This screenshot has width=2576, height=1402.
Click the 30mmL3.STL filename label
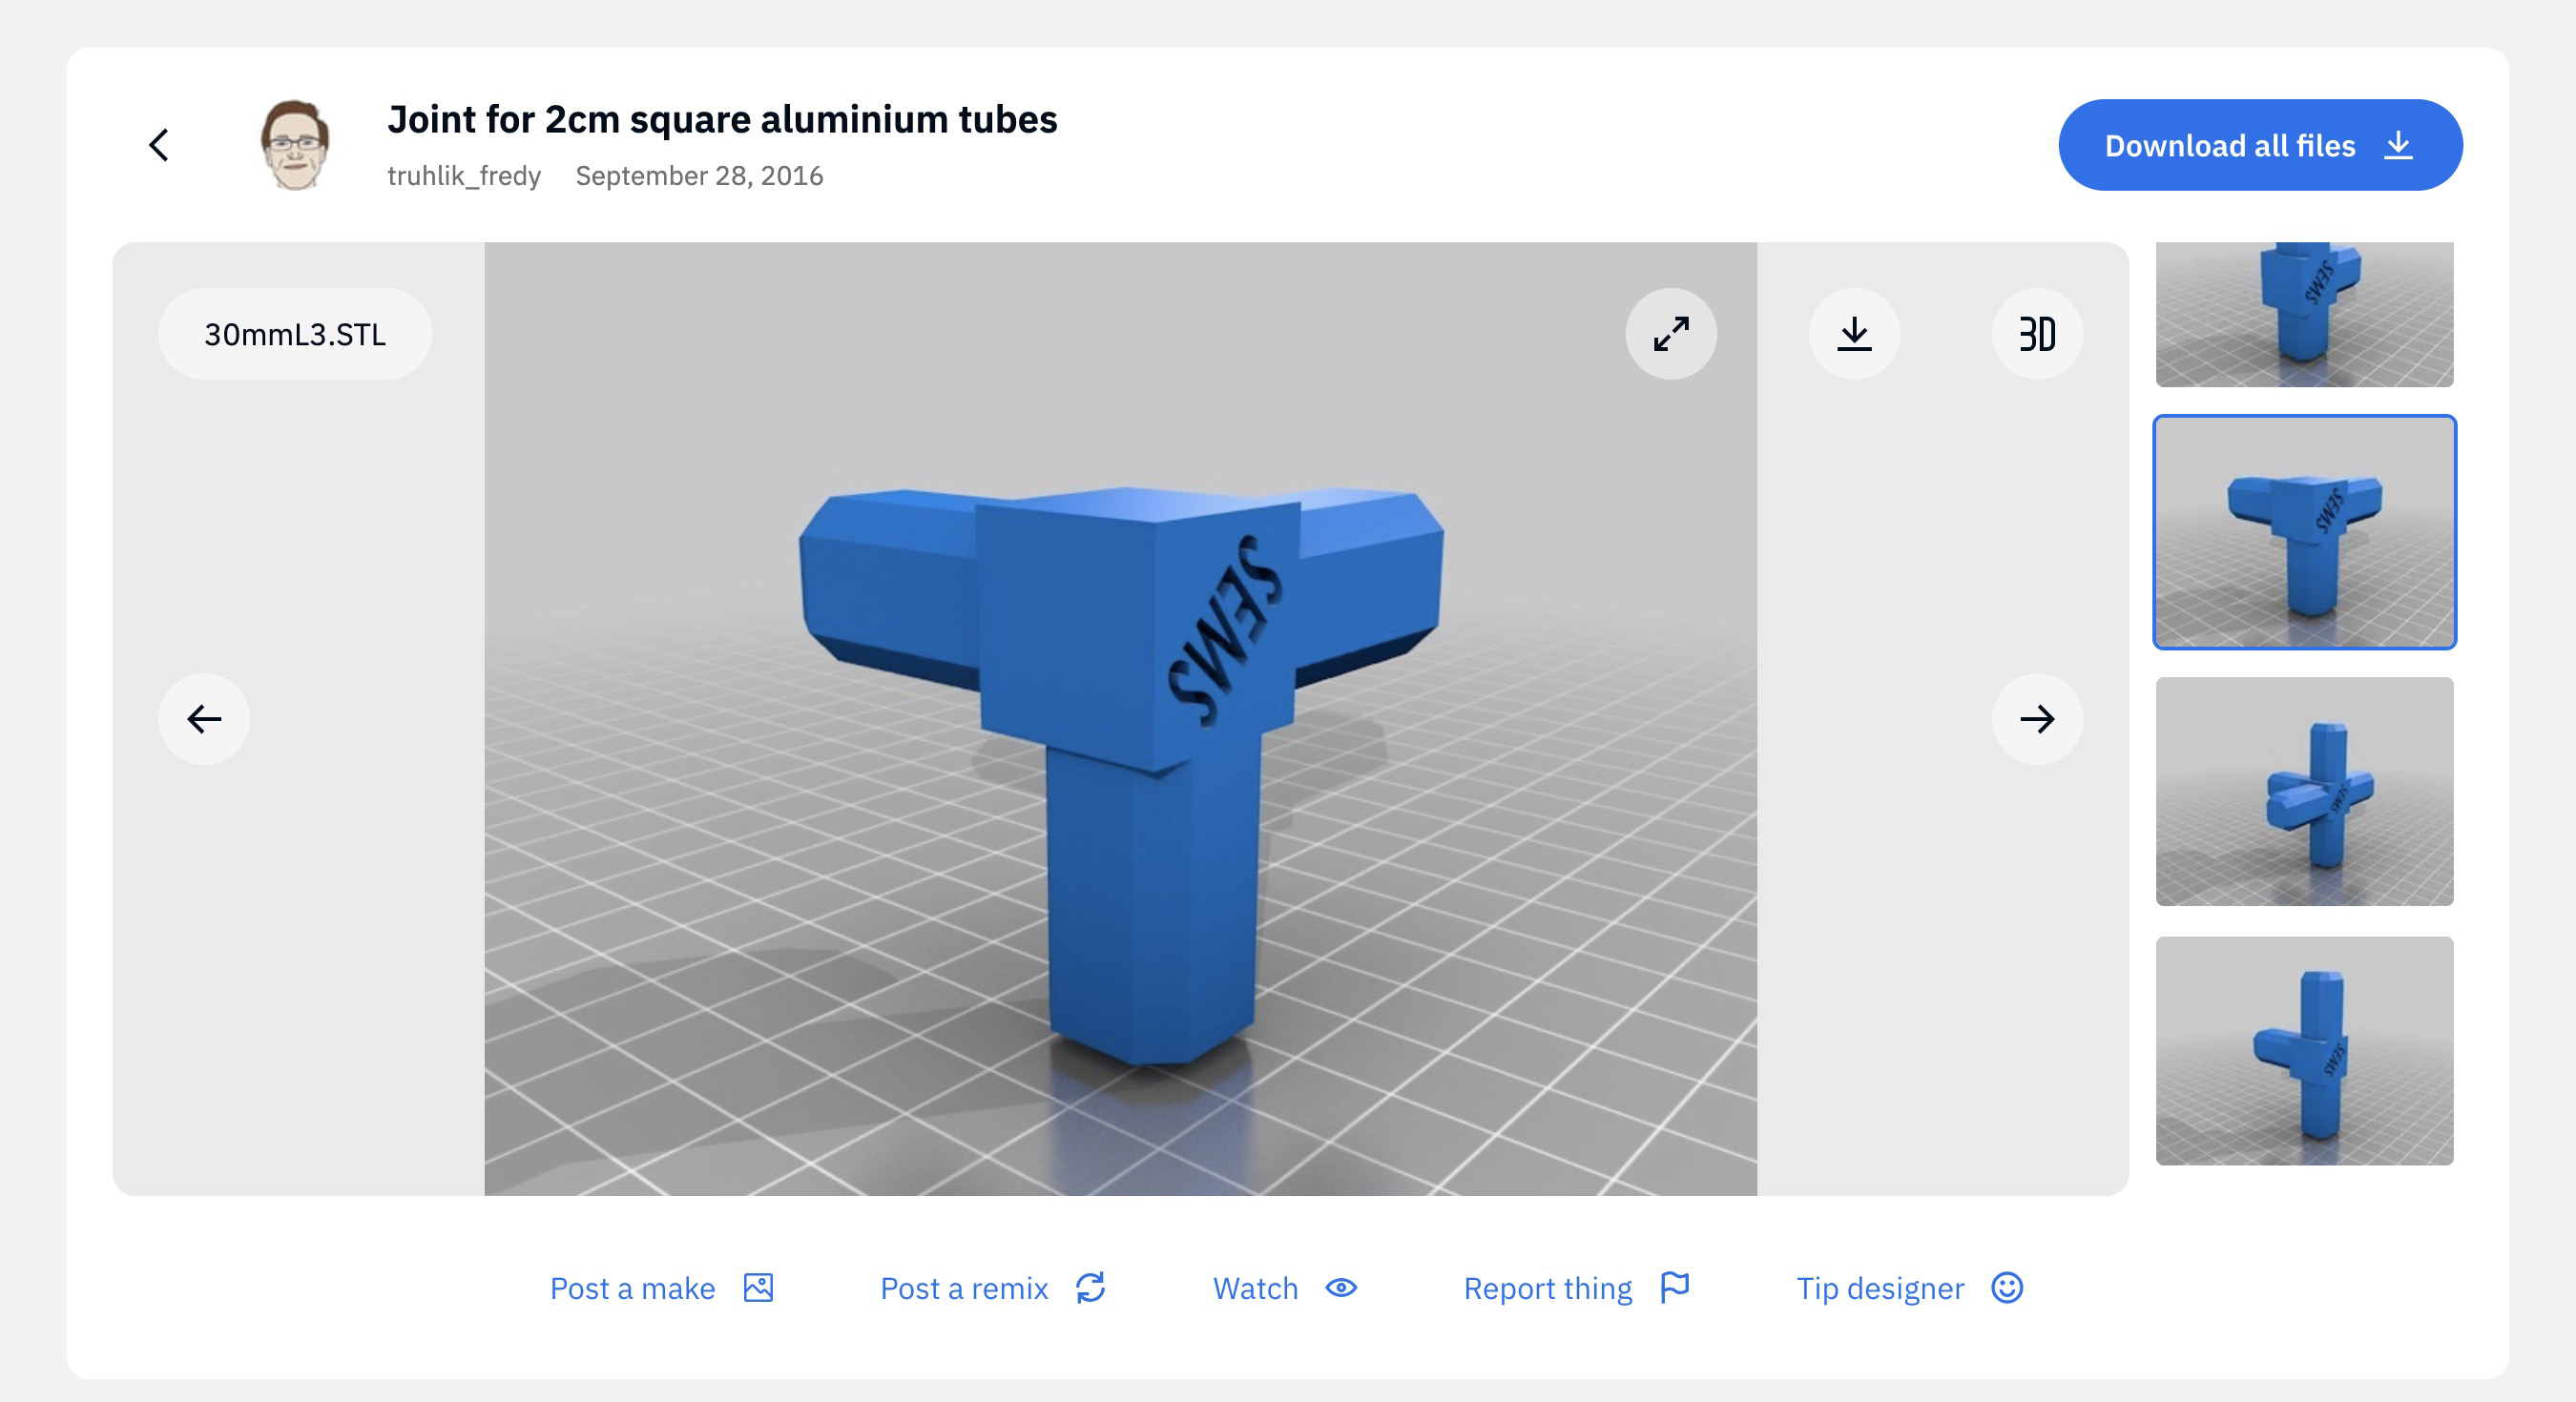pyautogui.click(x=295, y=334)
